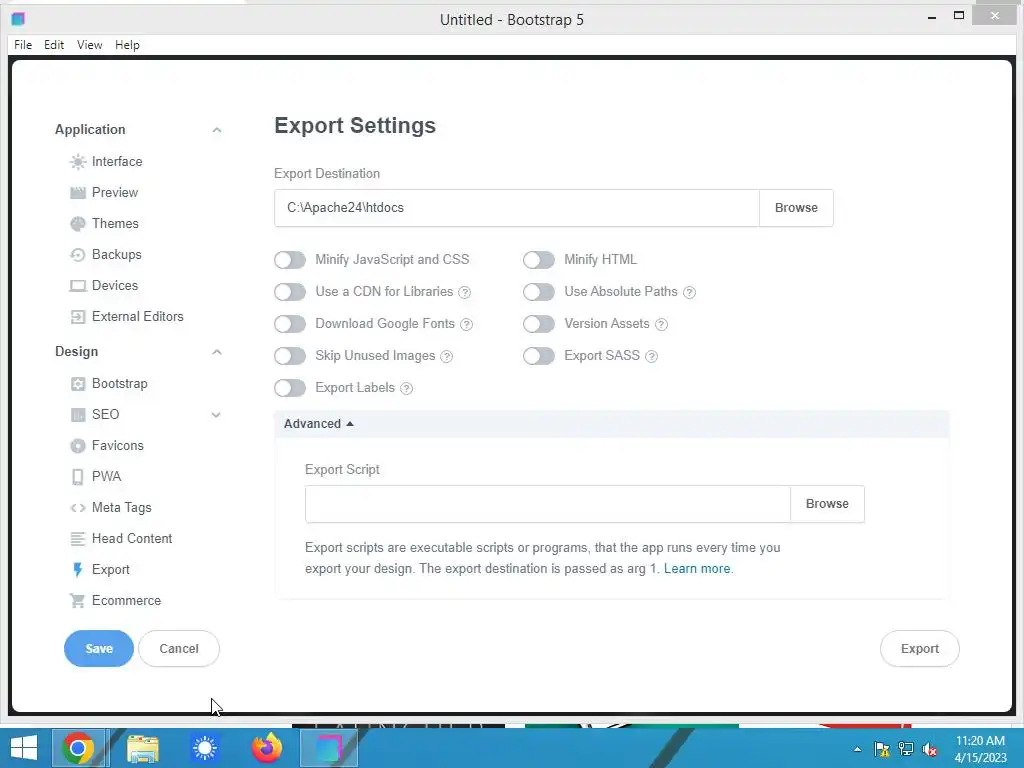Image resolution: width=1024 pixels, height=768 pixels.
Task: Toggle Skip Unused Images switch
Action: tap(290, 356)
